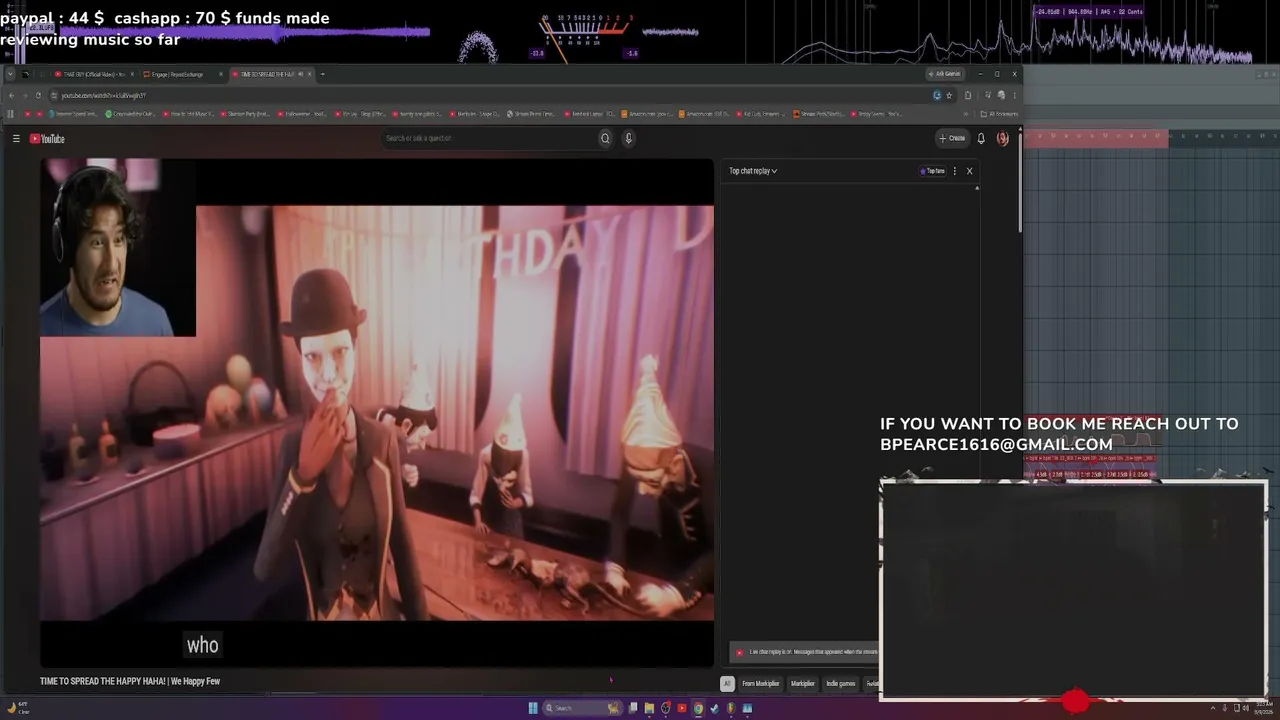Screen dimensions: 1280x720
Task: Click the YouTube search magnifier button
Action: pos(605,138)
